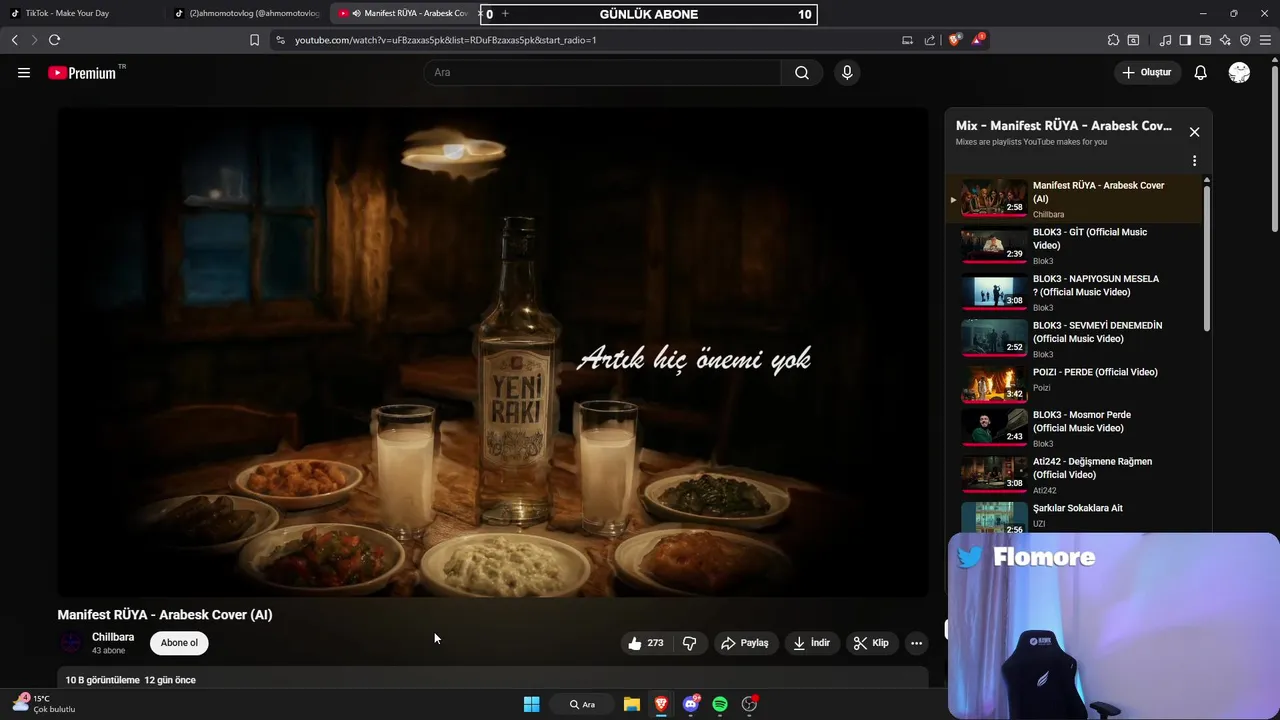Image resolution: width=1280 pixels, height=720 pixels.
Task: Create a clip with Klip button
Action: click(871, 643)
